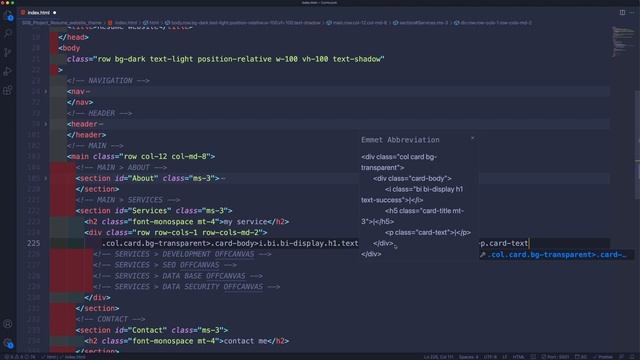Click the Port: 5501 Live Server status
Image resolution: width=640 pixels, height=360 pixels.
pos(556,357)
